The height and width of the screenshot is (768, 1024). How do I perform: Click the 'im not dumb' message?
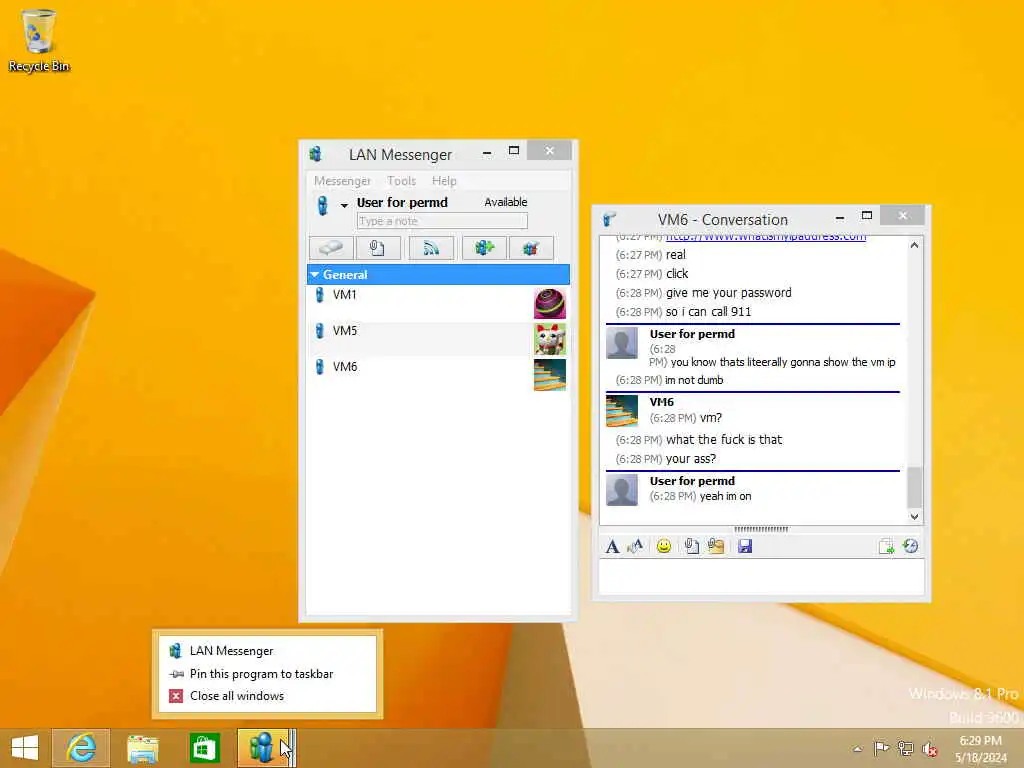coord(694,380)
